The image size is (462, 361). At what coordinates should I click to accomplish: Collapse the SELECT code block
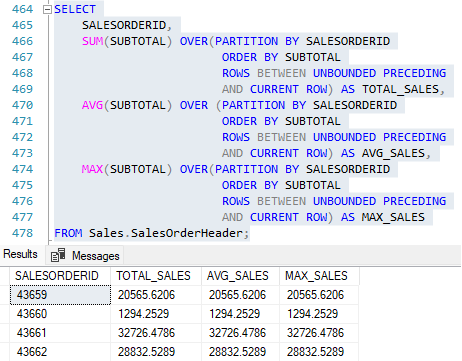[47, 10]
